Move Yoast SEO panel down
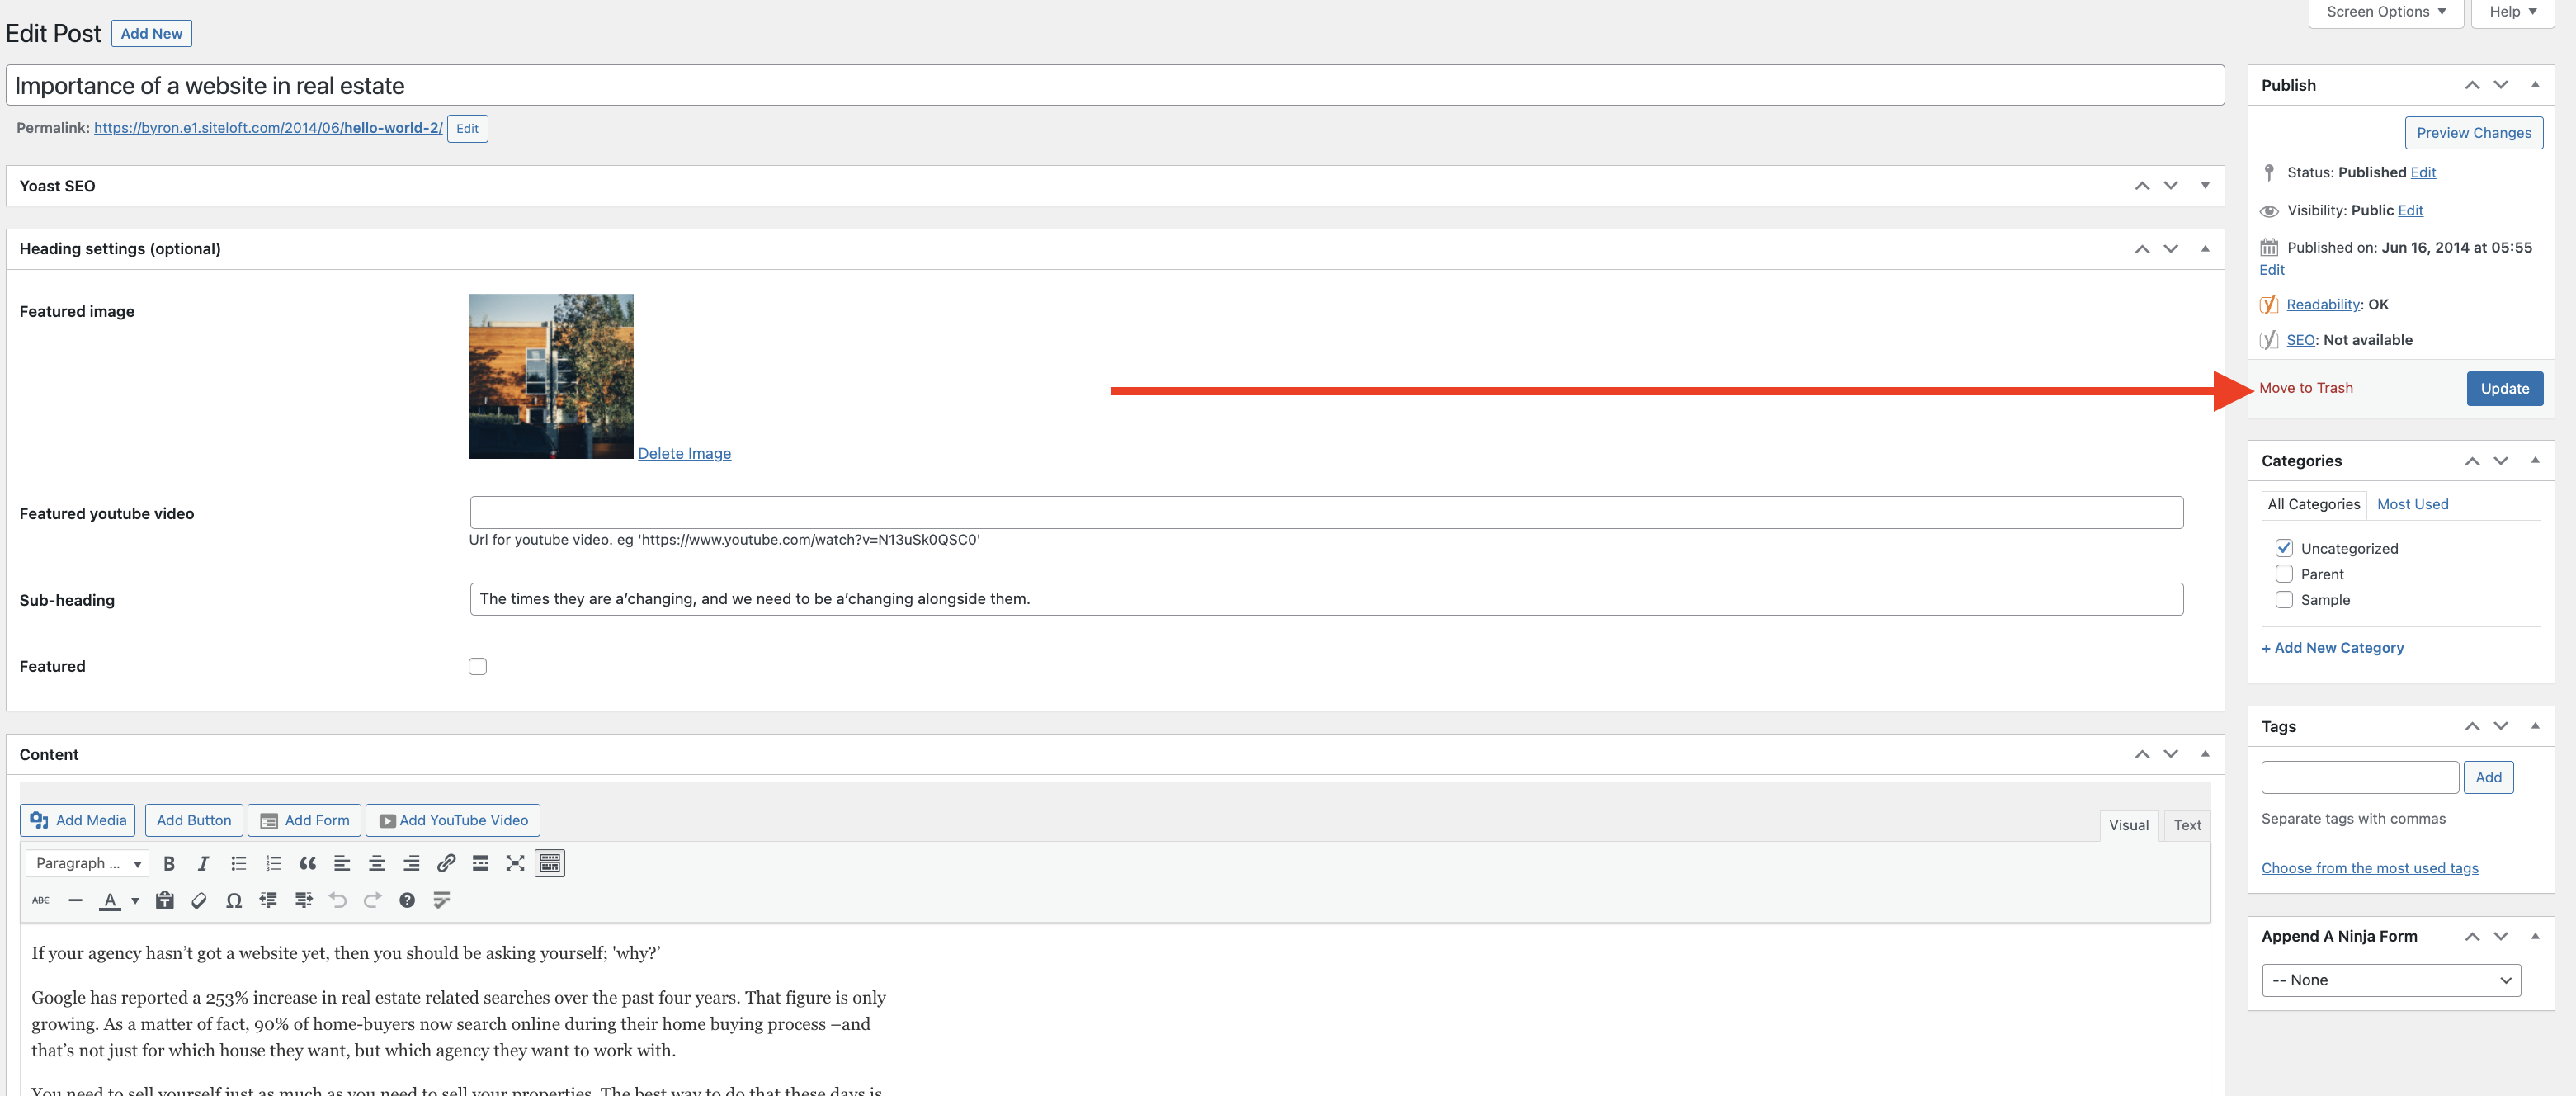The width and height of the screenshot is (2576, 1096). pyautogui.click(x=2171, y=186)
